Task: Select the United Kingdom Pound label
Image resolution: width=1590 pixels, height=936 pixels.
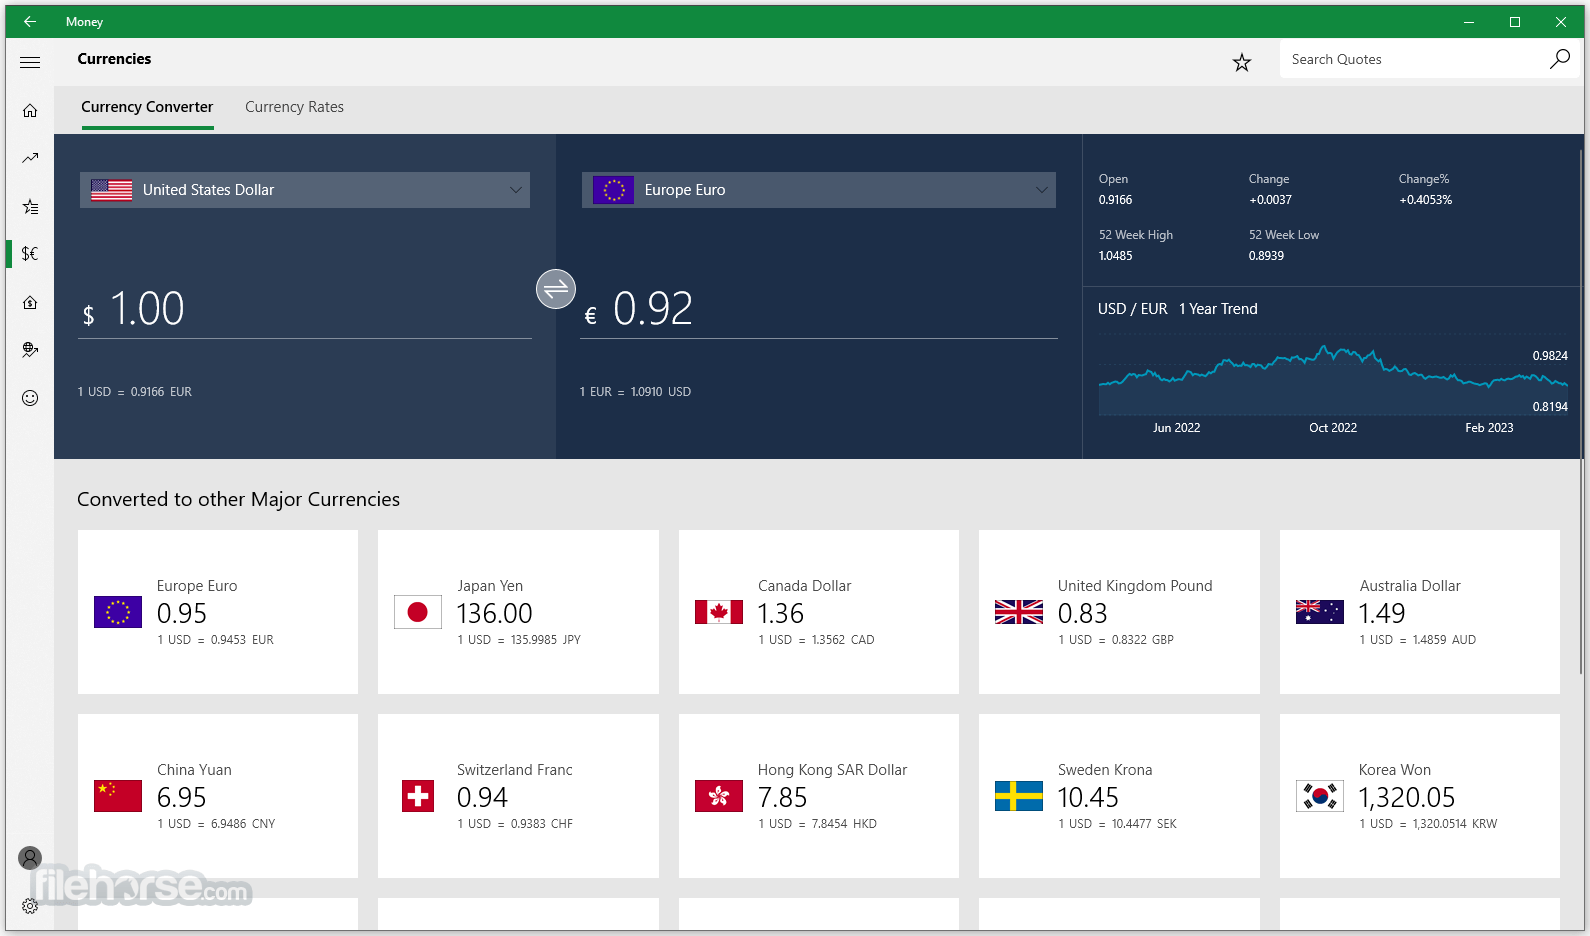Action: pyautogui.click(x=1135, y=586)
